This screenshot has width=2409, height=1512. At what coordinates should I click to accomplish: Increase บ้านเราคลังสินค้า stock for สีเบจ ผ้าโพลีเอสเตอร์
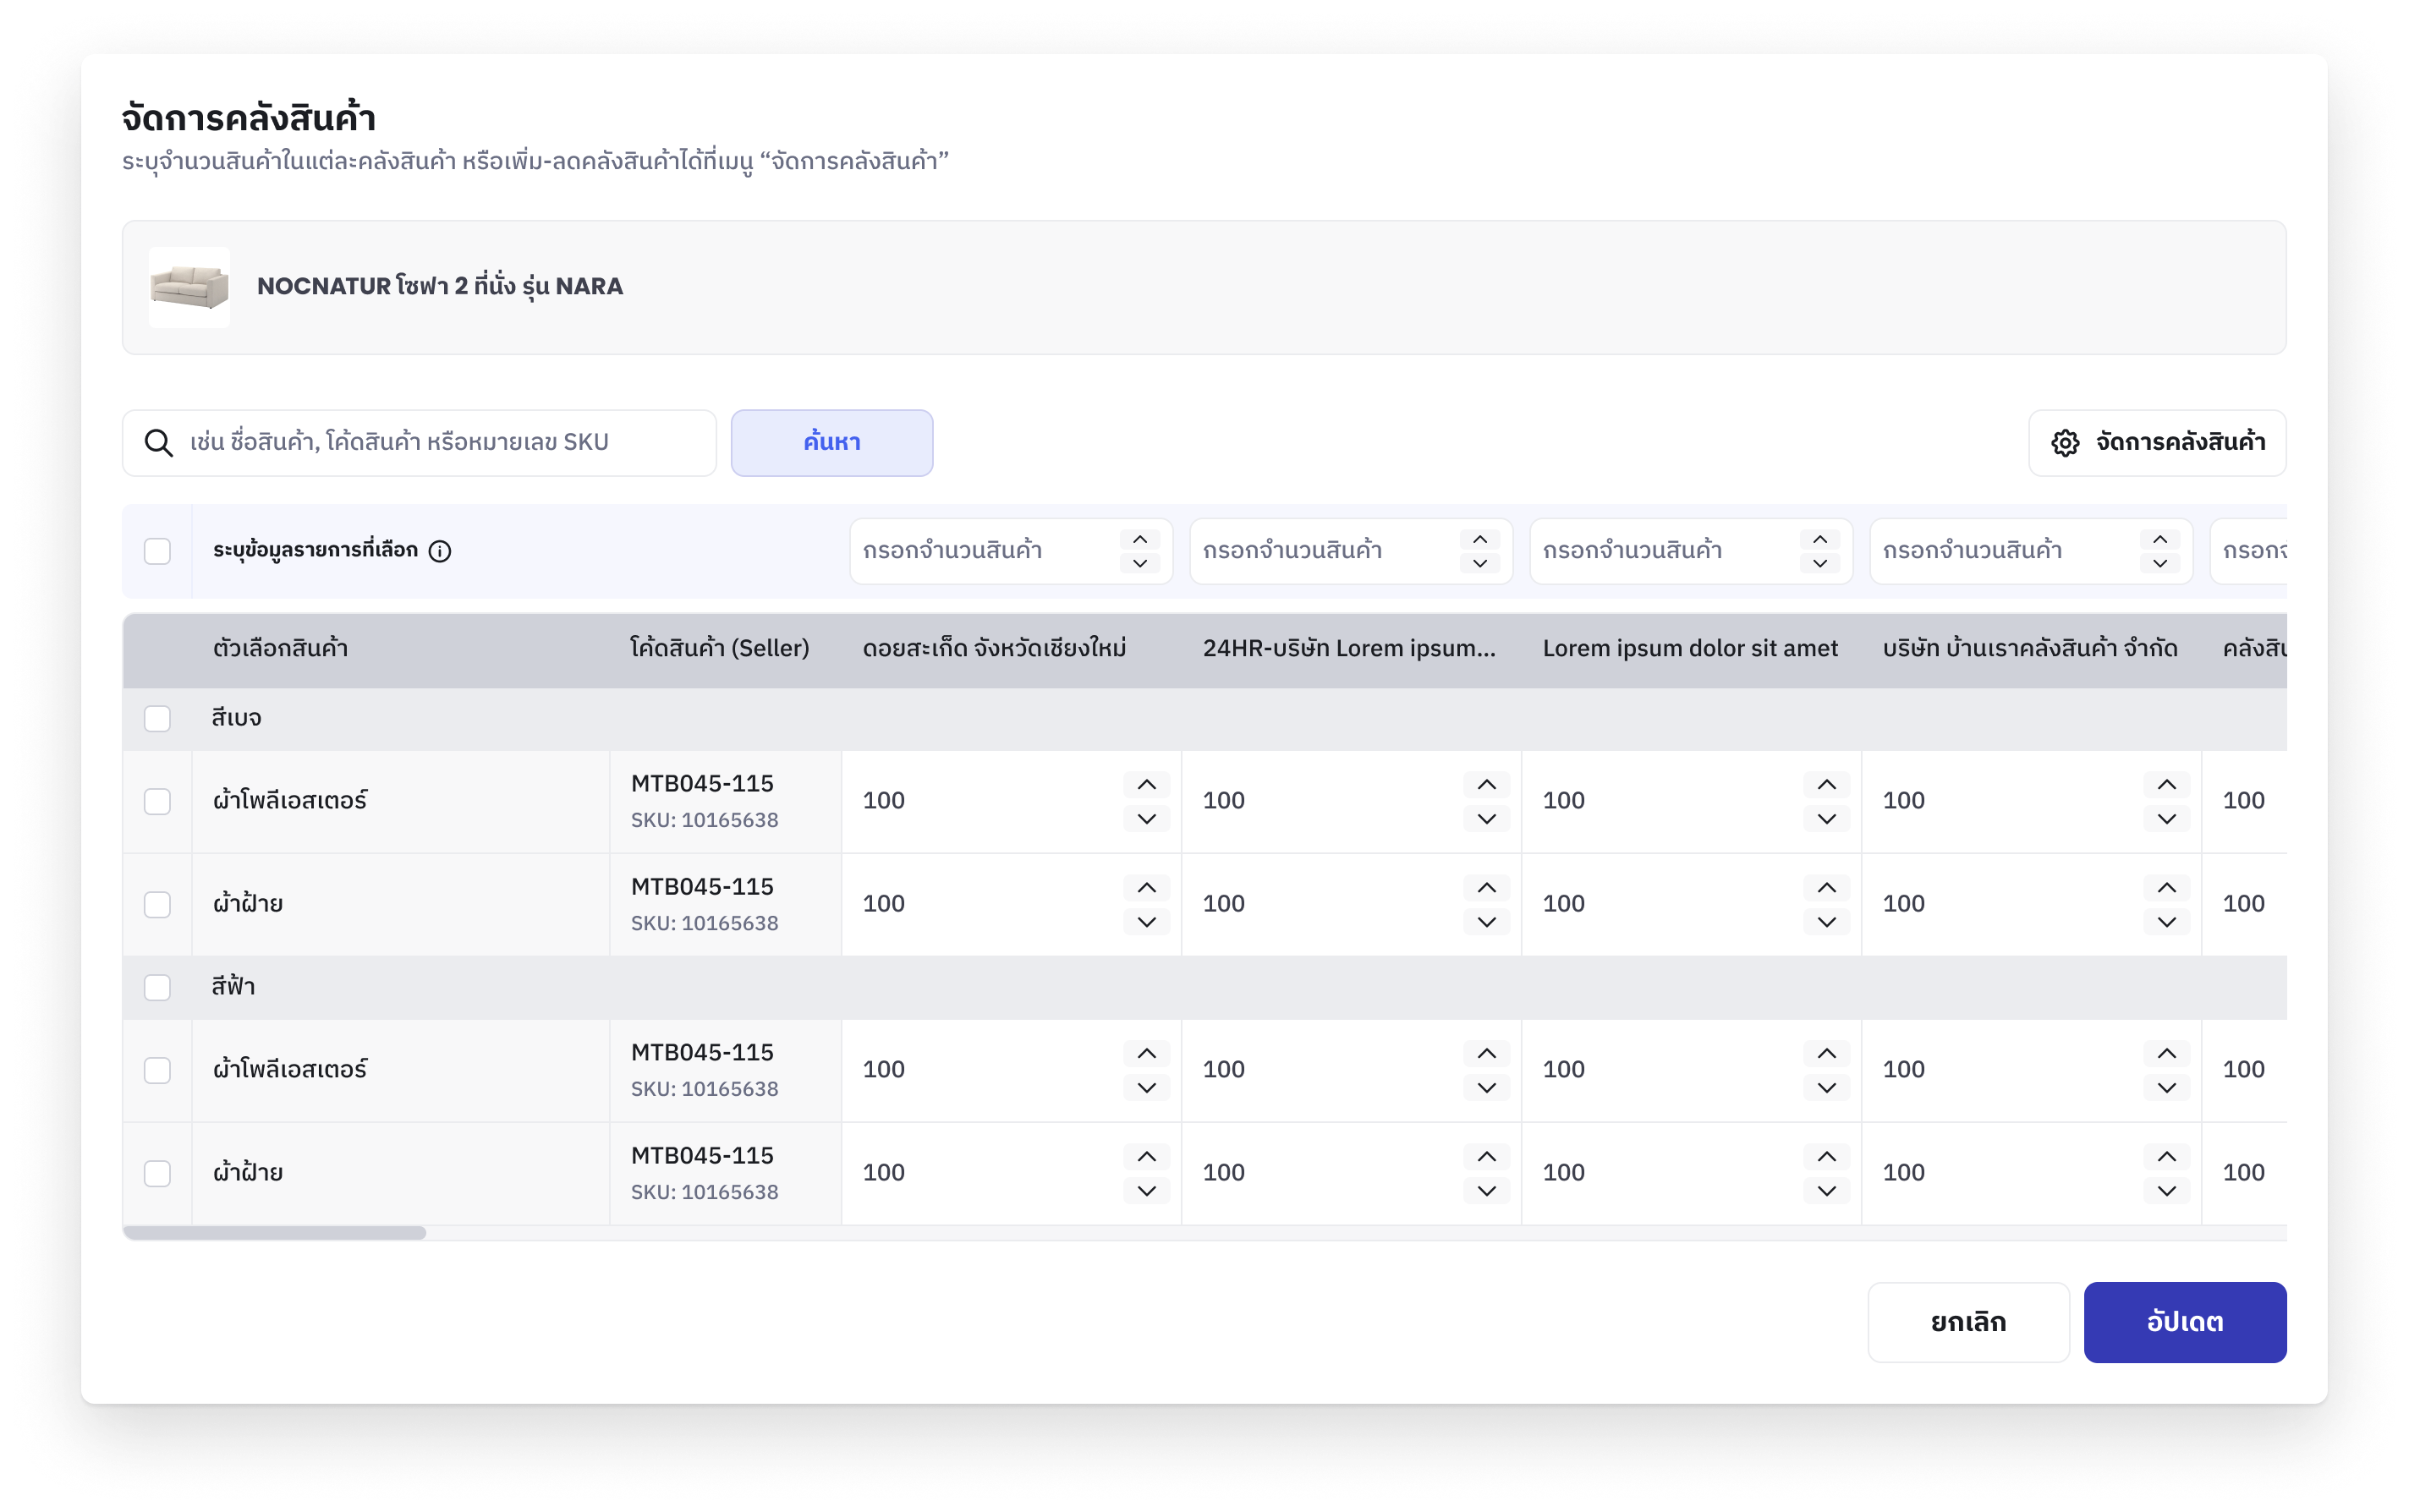[x=2167, y=784]
